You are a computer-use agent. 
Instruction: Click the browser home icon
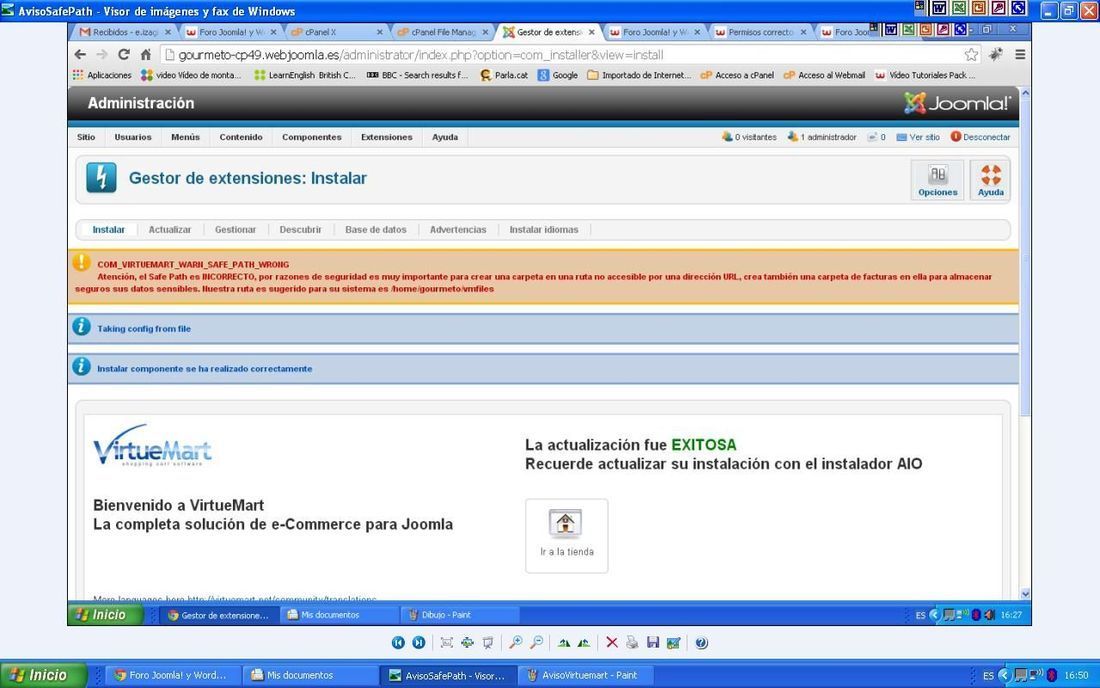point(145,55)
